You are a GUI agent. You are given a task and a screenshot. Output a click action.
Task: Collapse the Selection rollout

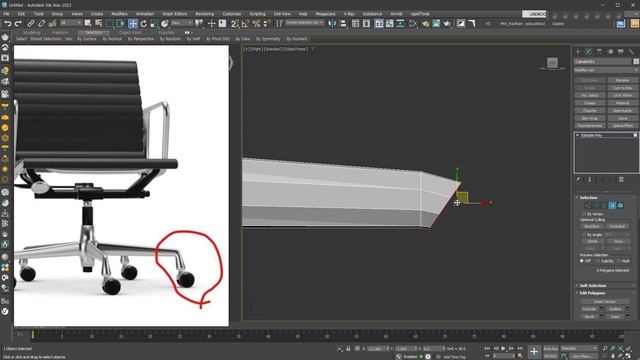(588, 198)
